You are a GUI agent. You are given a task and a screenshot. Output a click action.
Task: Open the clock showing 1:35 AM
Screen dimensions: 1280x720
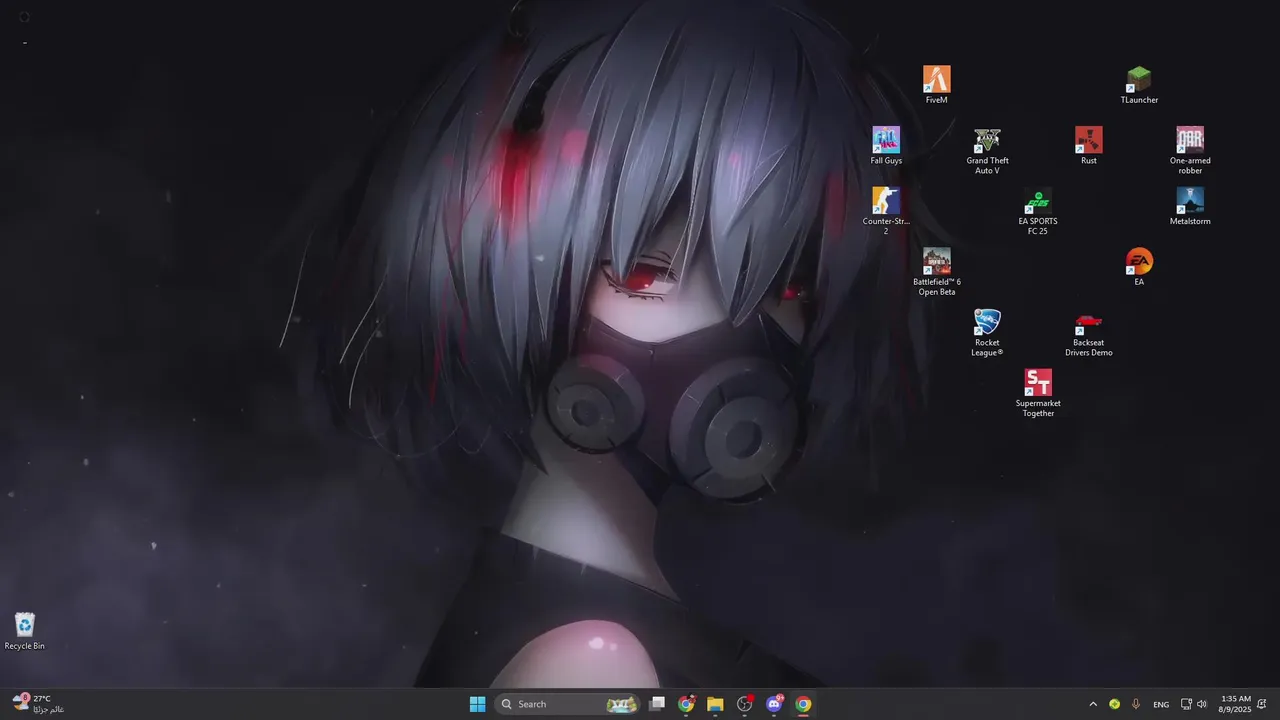pos(1236,704)
